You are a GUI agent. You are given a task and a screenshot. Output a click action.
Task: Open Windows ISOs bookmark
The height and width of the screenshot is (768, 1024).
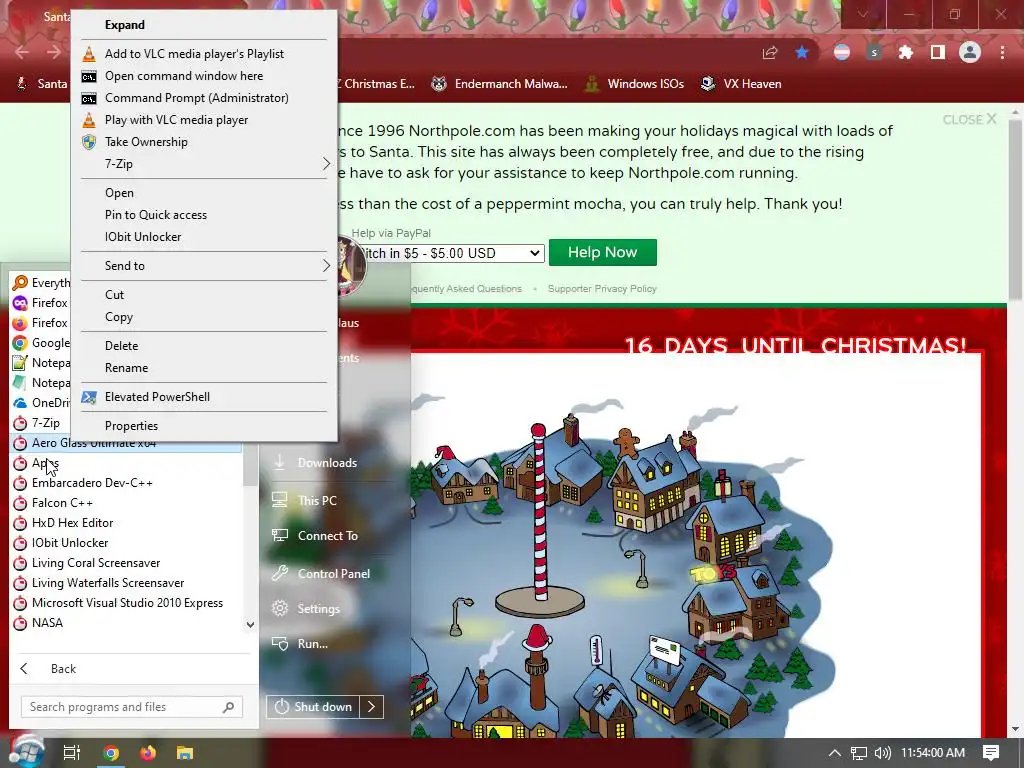pyautogui.click(x=634, y=84)
